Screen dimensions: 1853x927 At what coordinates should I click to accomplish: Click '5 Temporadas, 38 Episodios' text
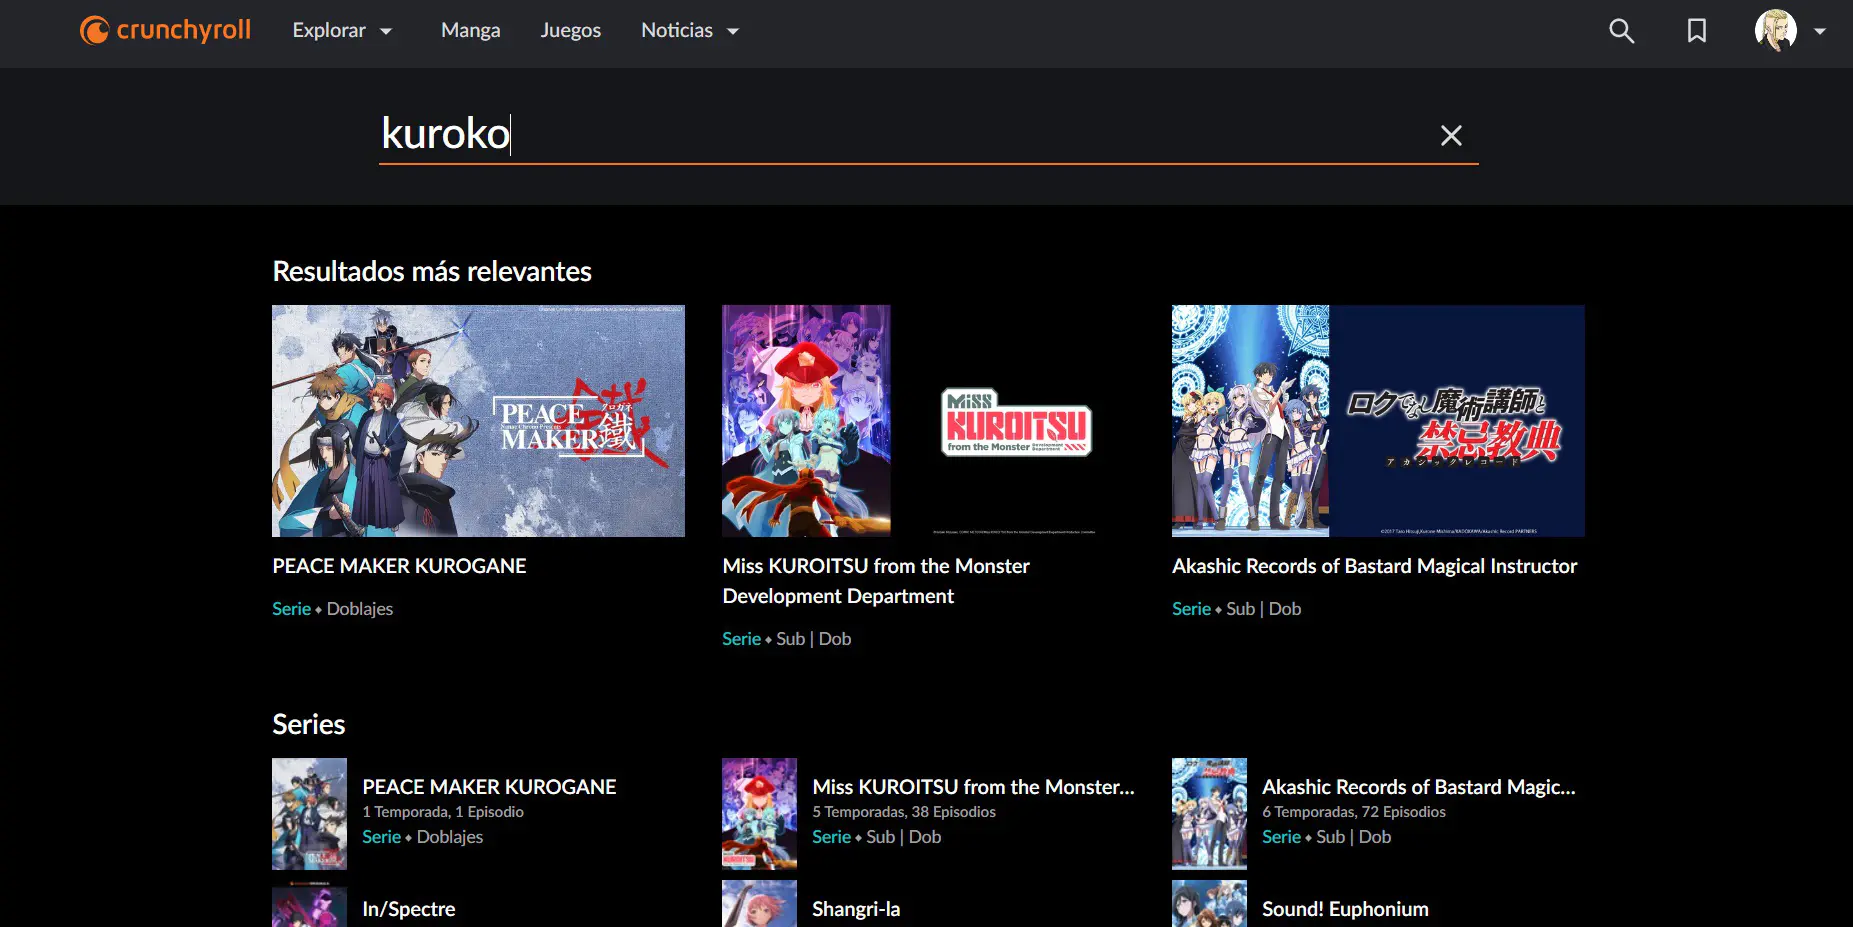pos(904,812)
